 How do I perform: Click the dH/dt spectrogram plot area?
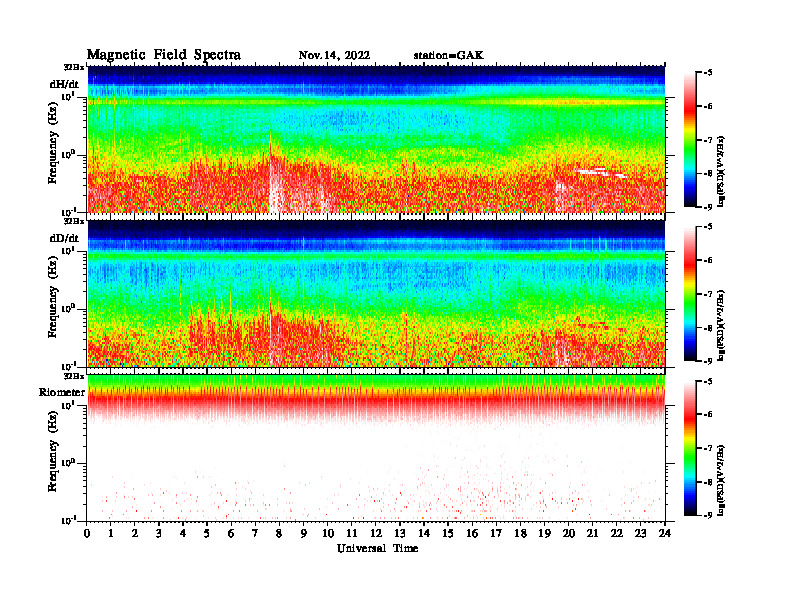(376, 139)
